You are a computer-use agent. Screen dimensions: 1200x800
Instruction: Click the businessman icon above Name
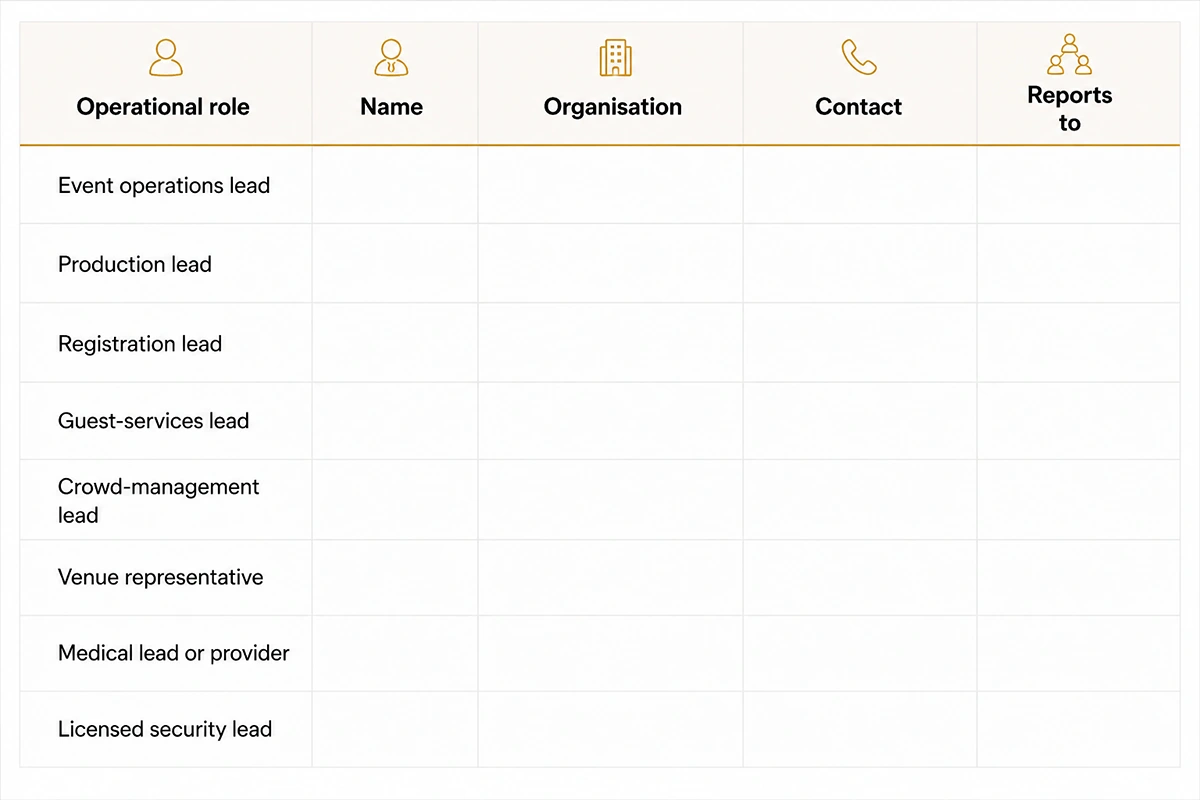pos(391,58)
